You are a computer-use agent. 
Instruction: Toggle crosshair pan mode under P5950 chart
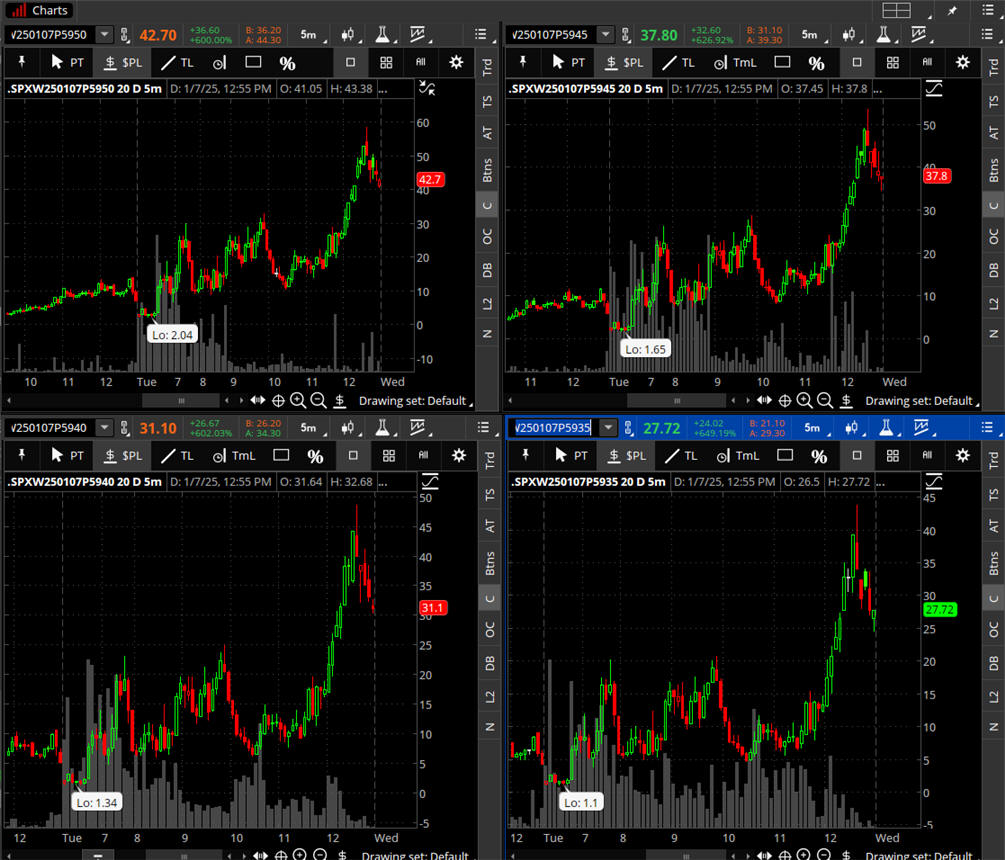click(278, 401)
